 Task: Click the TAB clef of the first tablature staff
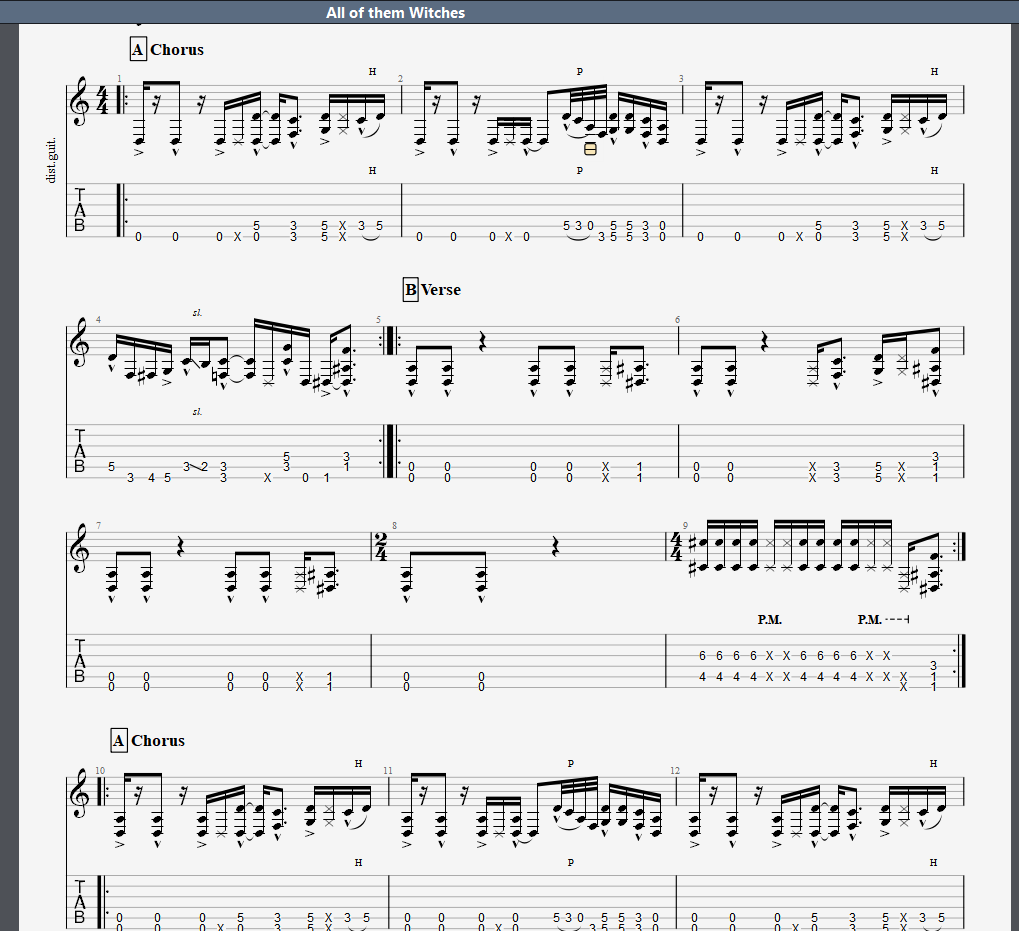pyautogui.click(x=79, y=210)
